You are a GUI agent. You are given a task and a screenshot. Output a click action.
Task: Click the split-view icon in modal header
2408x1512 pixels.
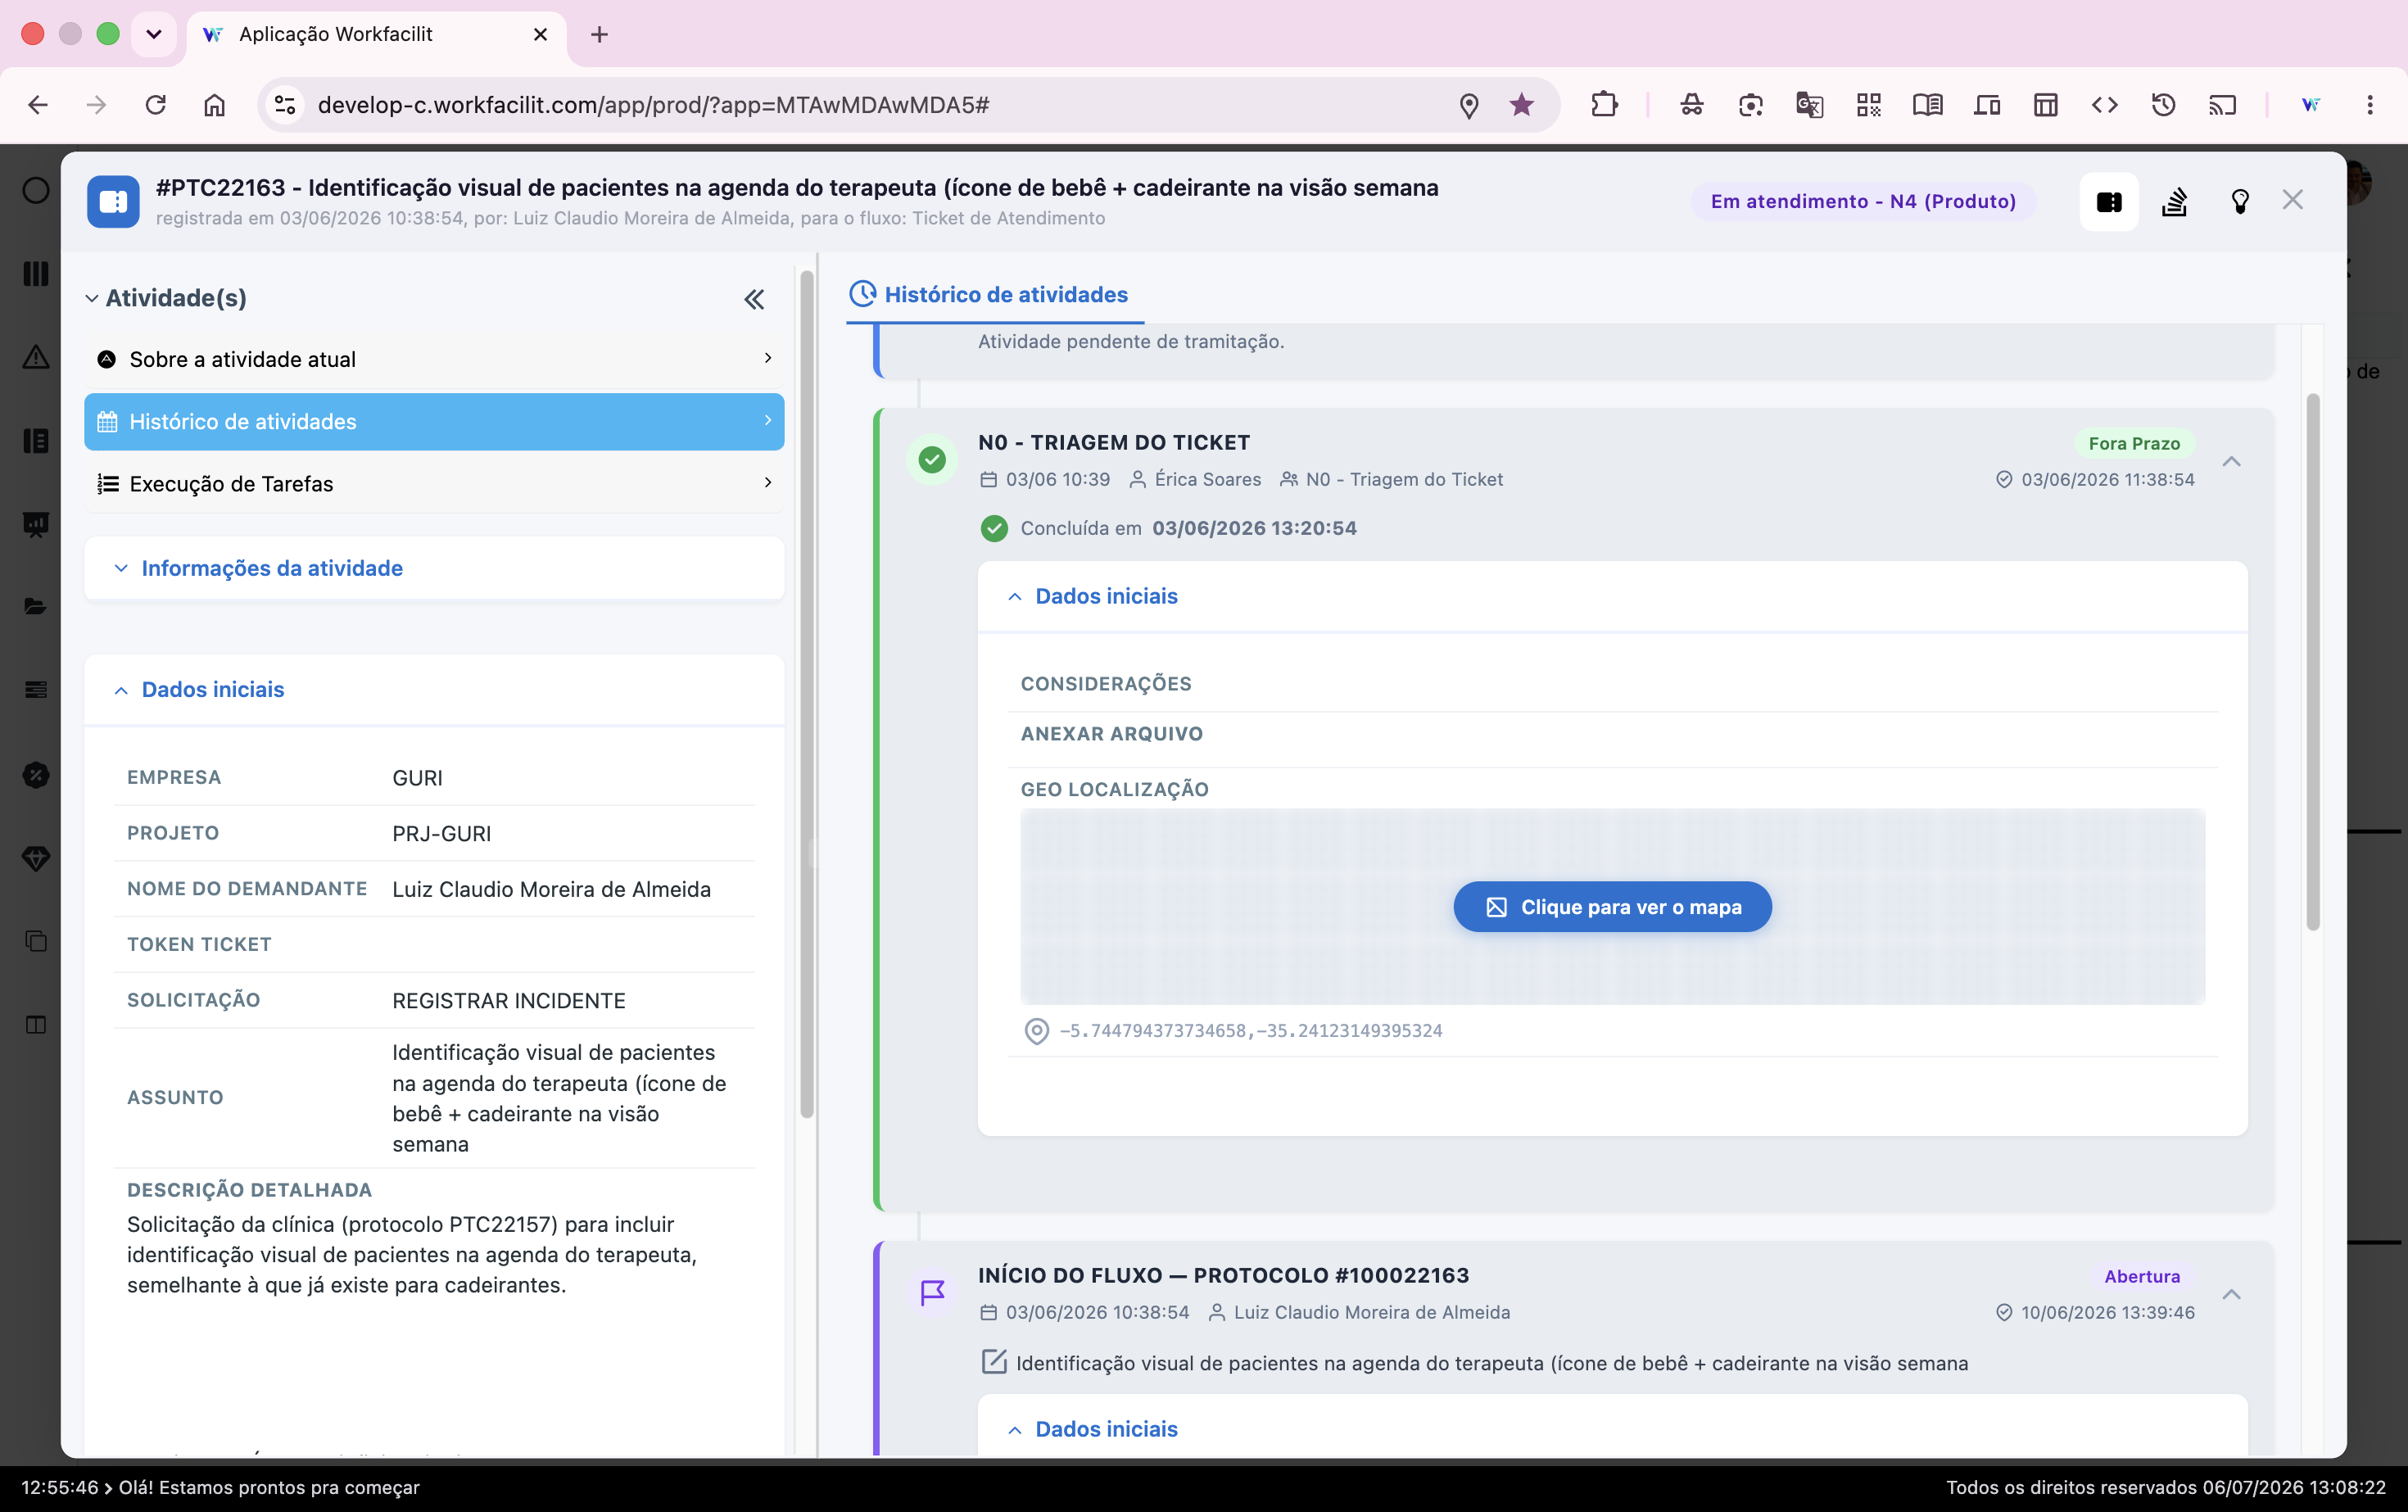(x=2109, y=201)
